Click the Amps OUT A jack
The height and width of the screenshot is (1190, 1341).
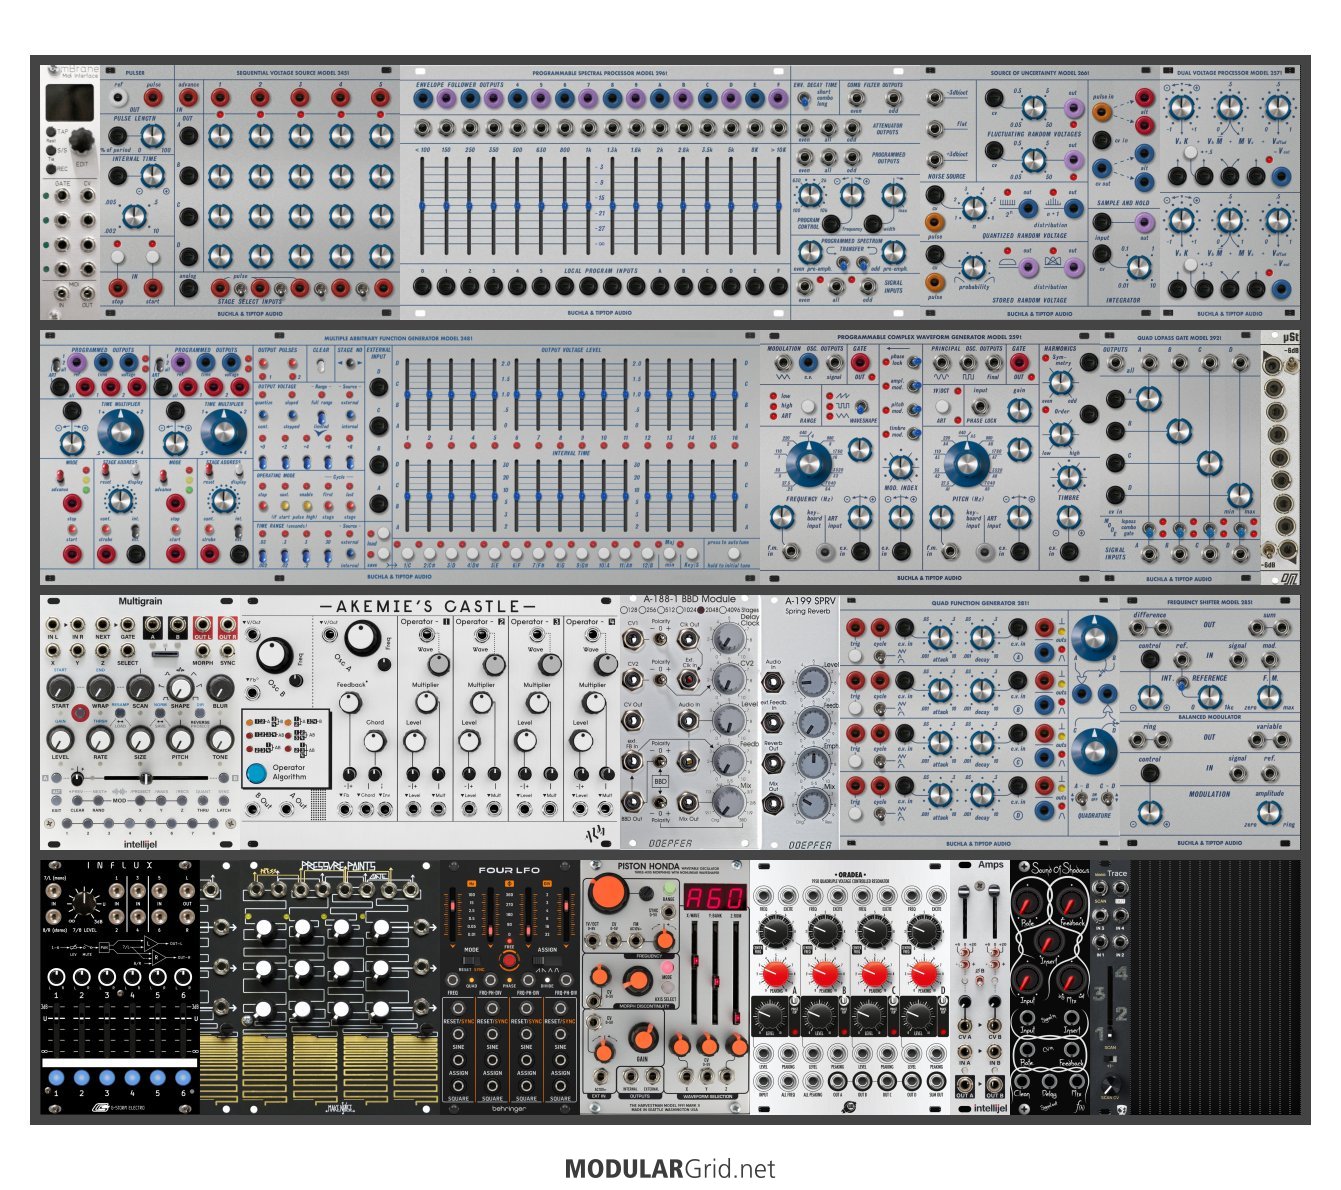pyautogui.click(x=964, y=1083)
